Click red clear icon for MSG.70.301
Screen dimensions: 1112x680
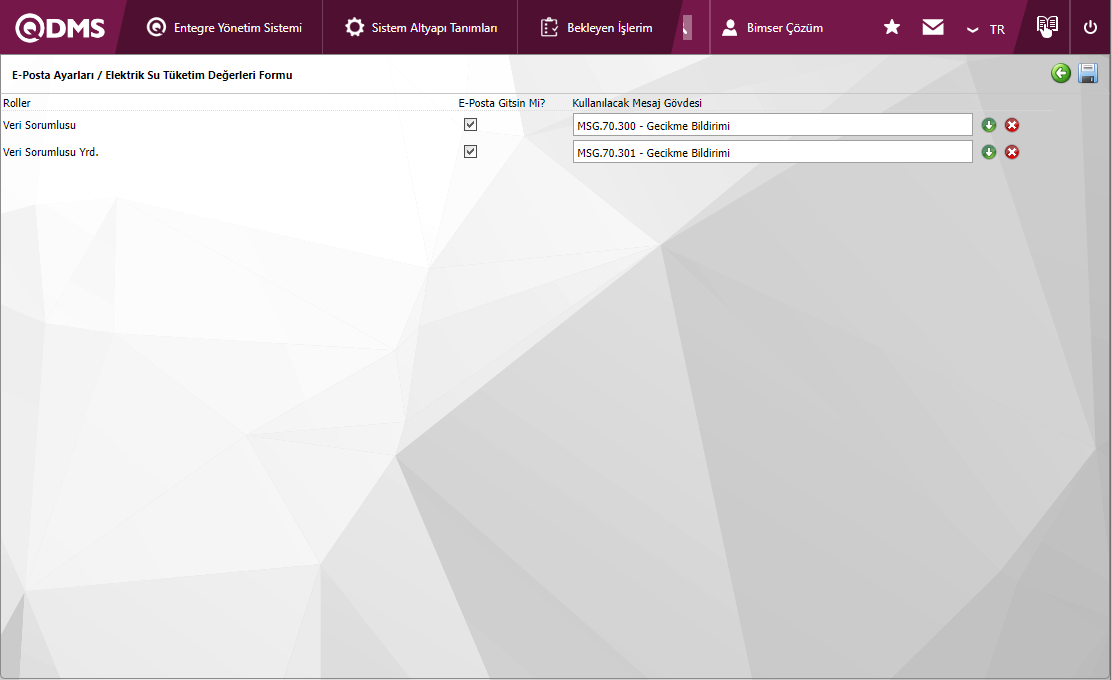click(x=1012, y=152)
